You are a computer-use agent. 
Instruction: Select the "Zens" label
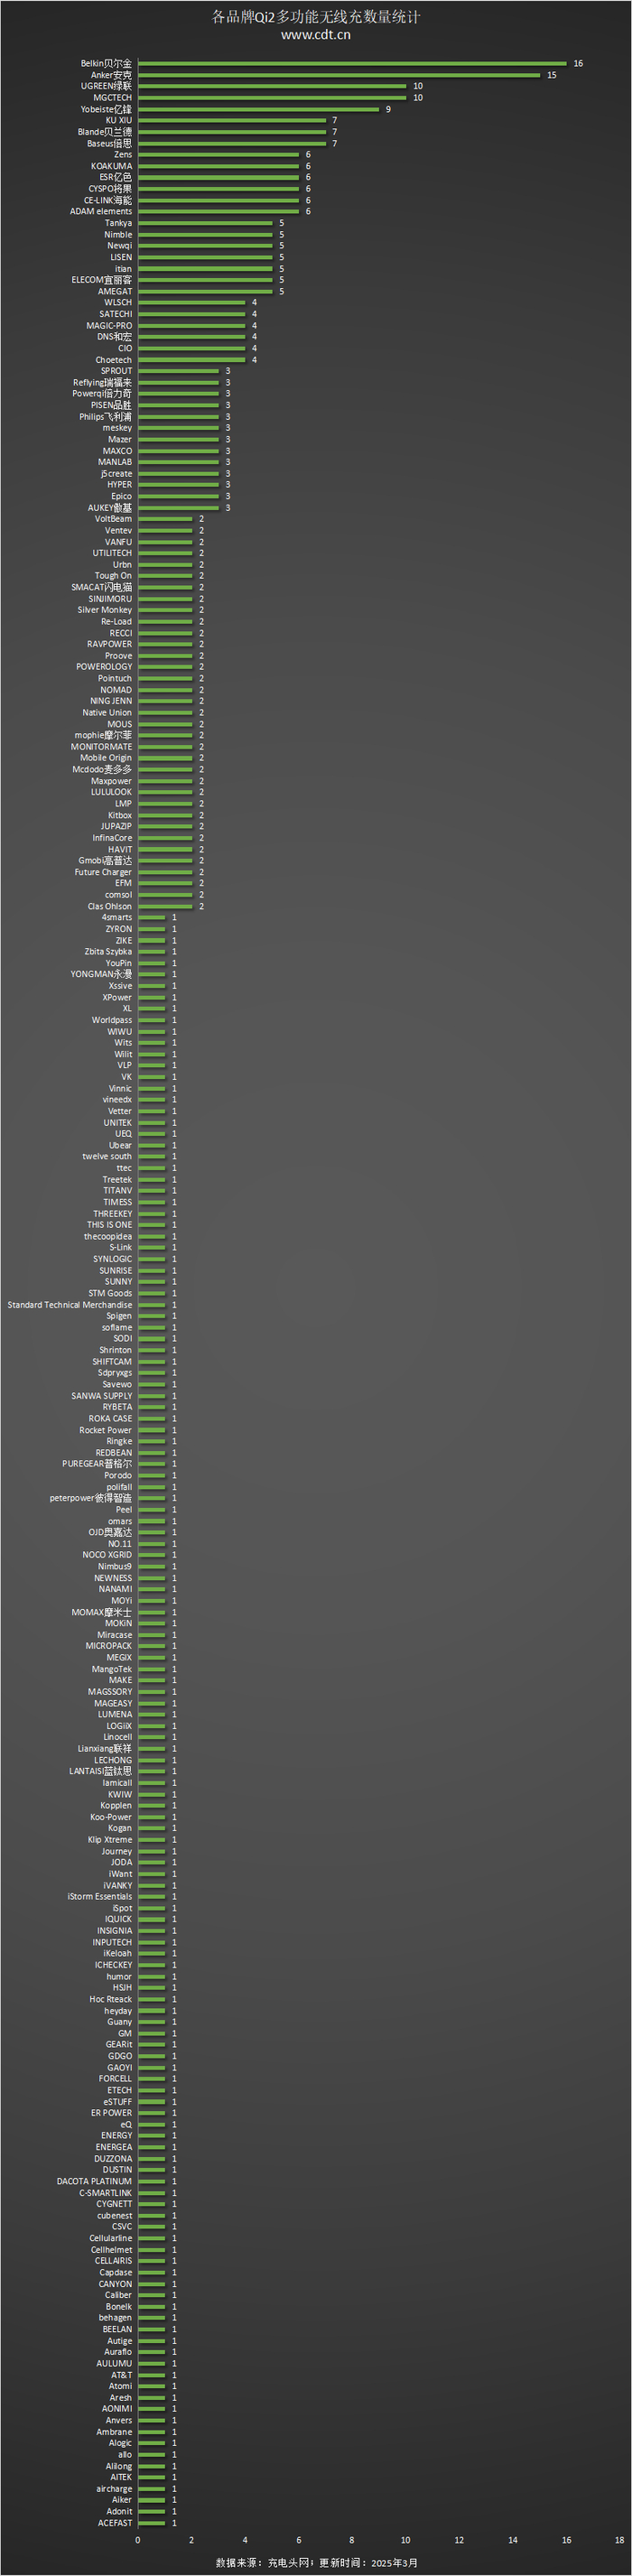pos(123,155)
